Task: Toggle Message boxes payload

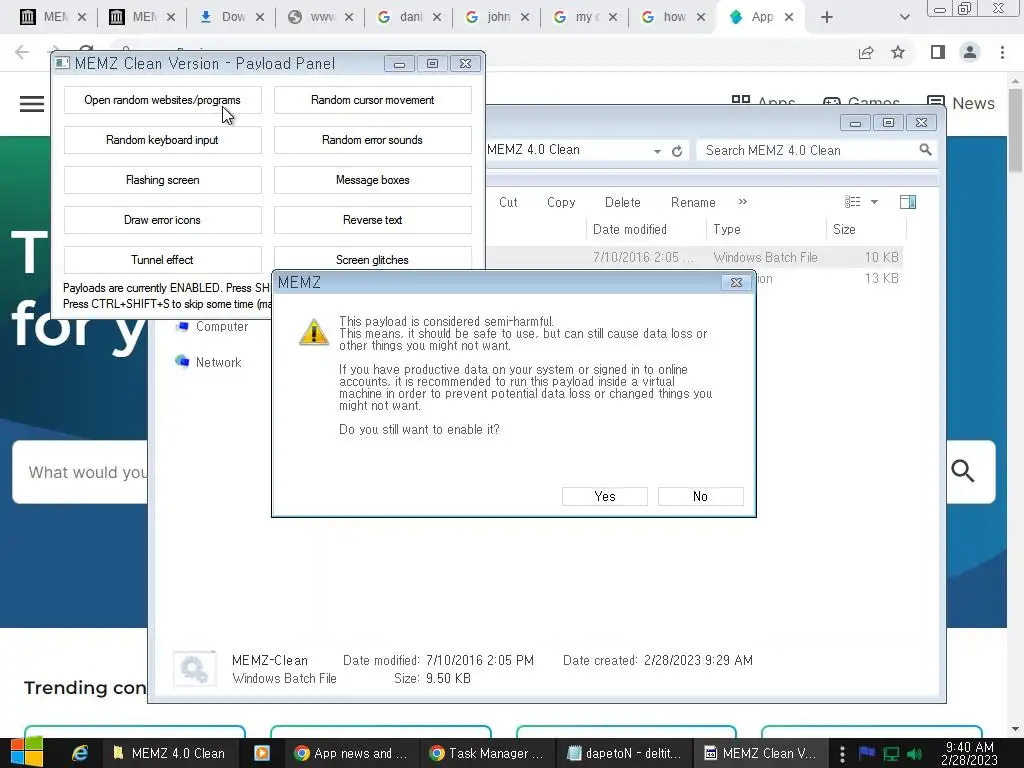Action: (x=372, y=180)
